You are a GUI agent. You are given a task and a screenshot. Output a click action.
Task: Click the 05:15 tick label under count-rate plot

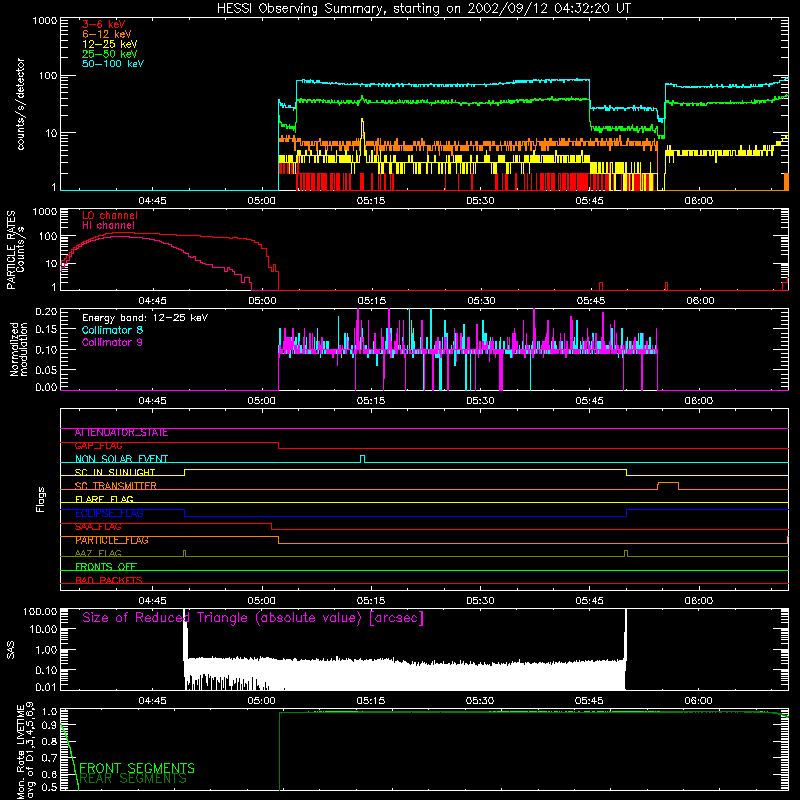pyautogui.click(x=371, y=201)
